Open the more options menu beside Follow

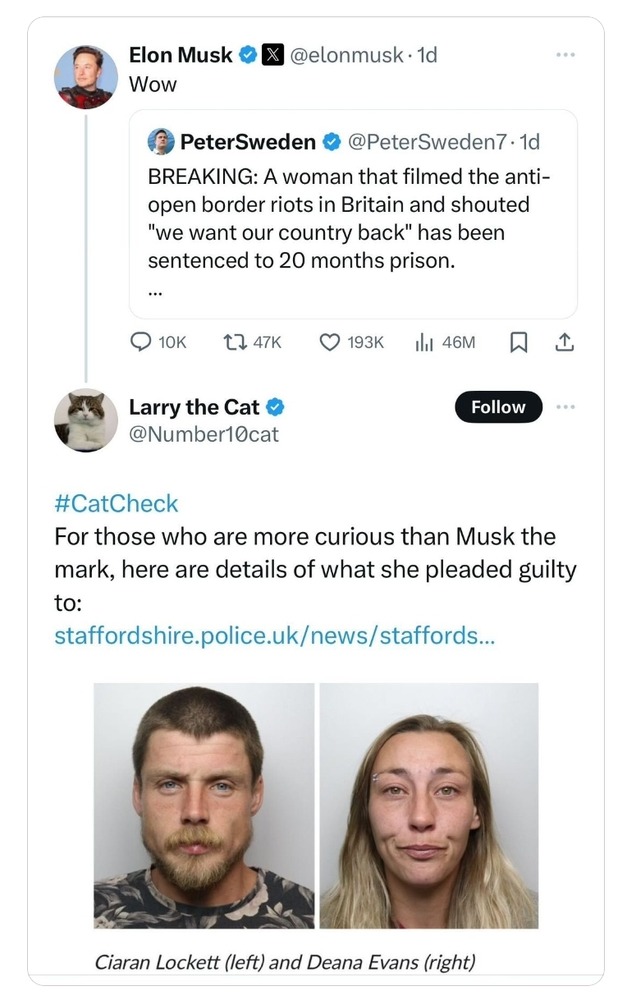[x=566, y=407]
